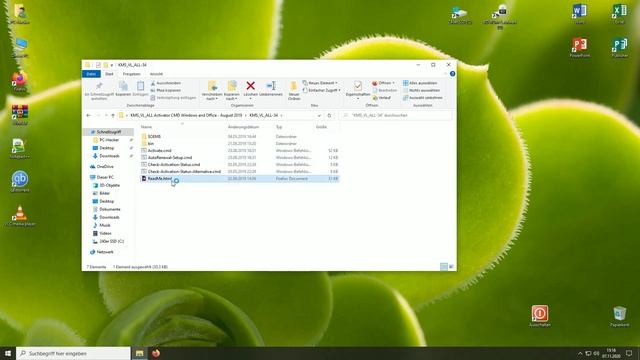Image resolution: width=640 pixels, height=360 pixels.
Task: Click the Ausschneiden scissors button
Action: tap(166, 83)
